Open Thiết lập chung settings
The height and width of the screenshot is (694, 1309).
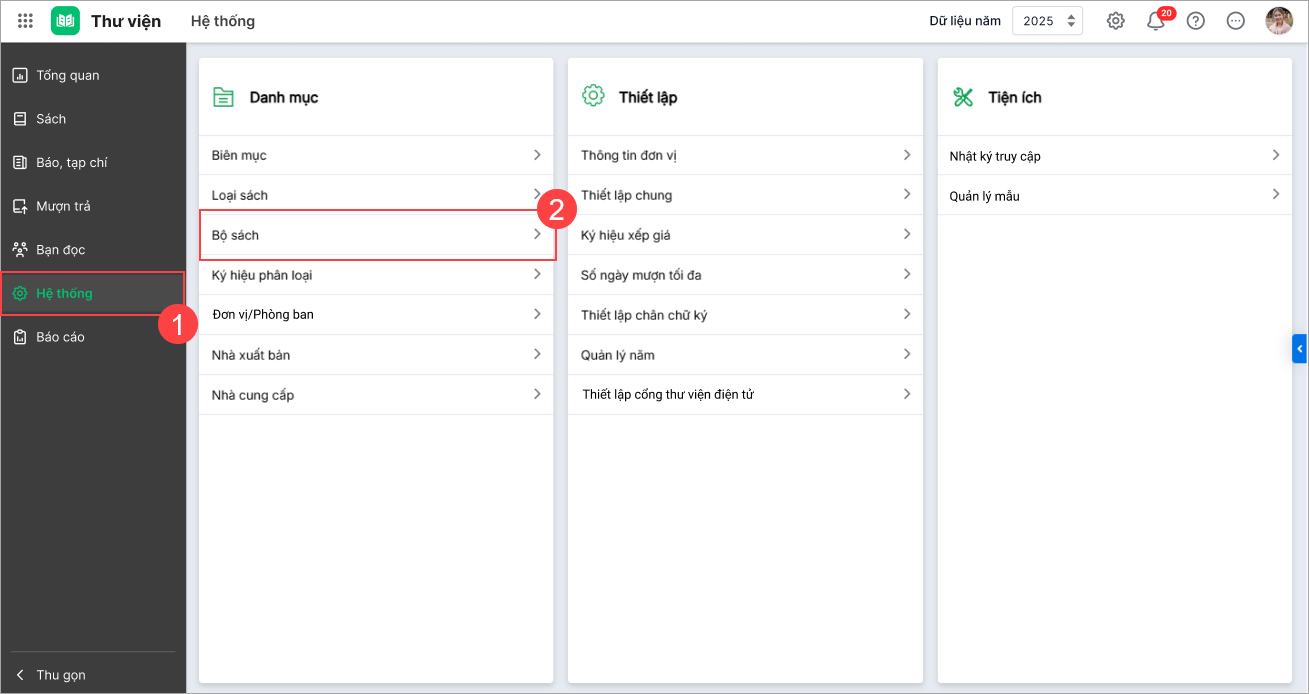[x=745, y=195]
